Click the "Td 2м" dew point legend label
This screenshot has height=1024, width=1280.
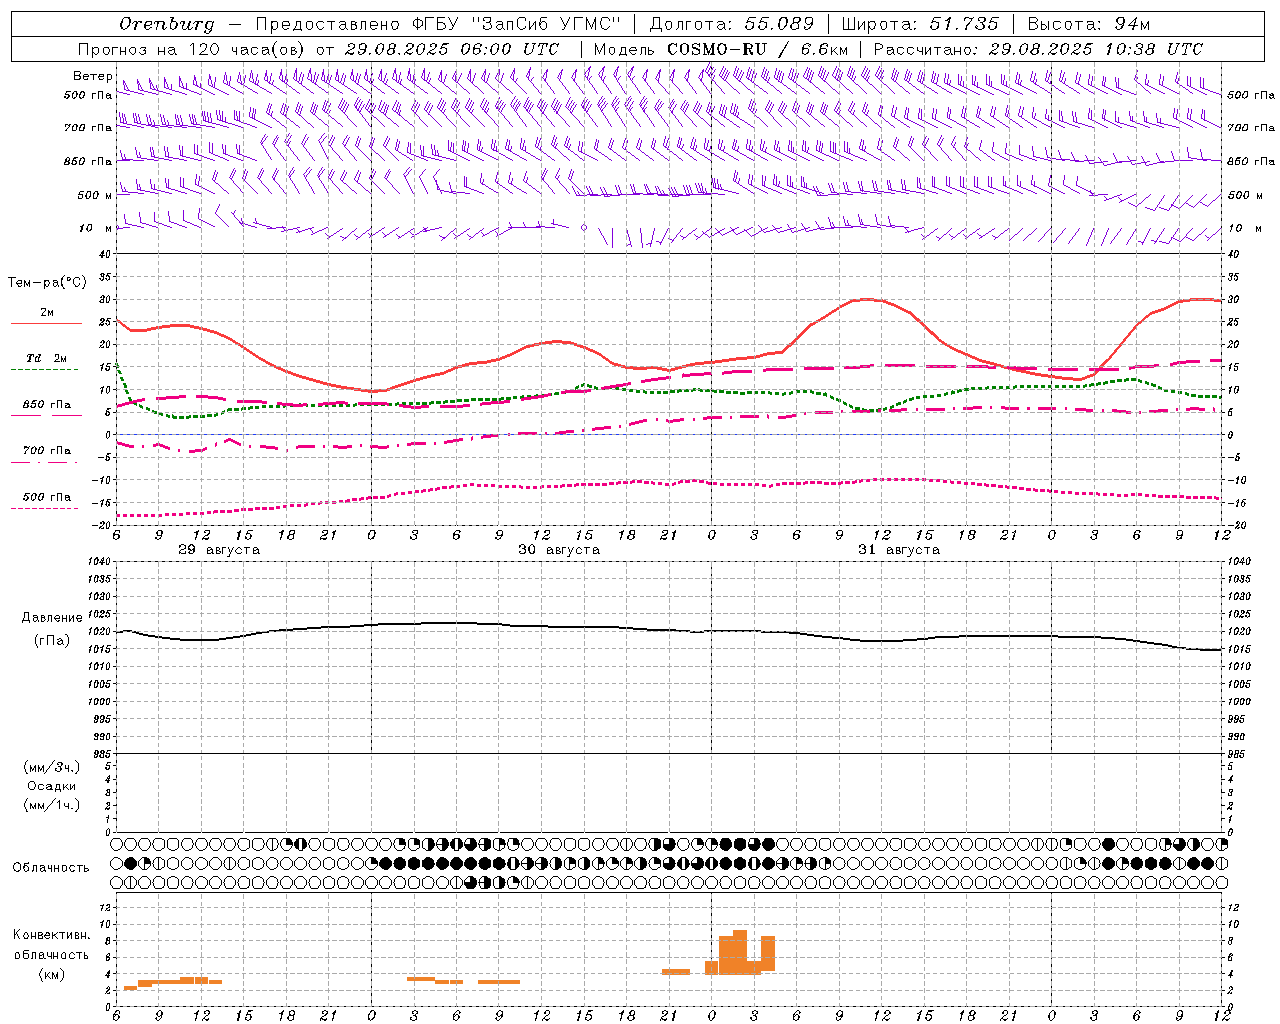pyautogui.click(x=46, y=358)
